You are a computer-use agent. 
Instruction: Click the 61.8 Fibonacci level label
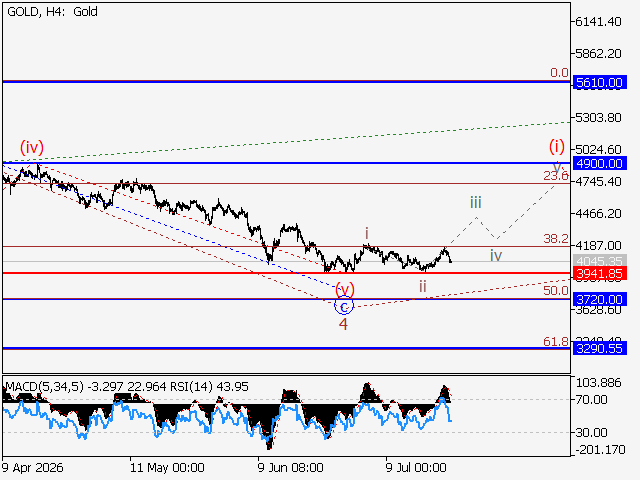[556, 341]
